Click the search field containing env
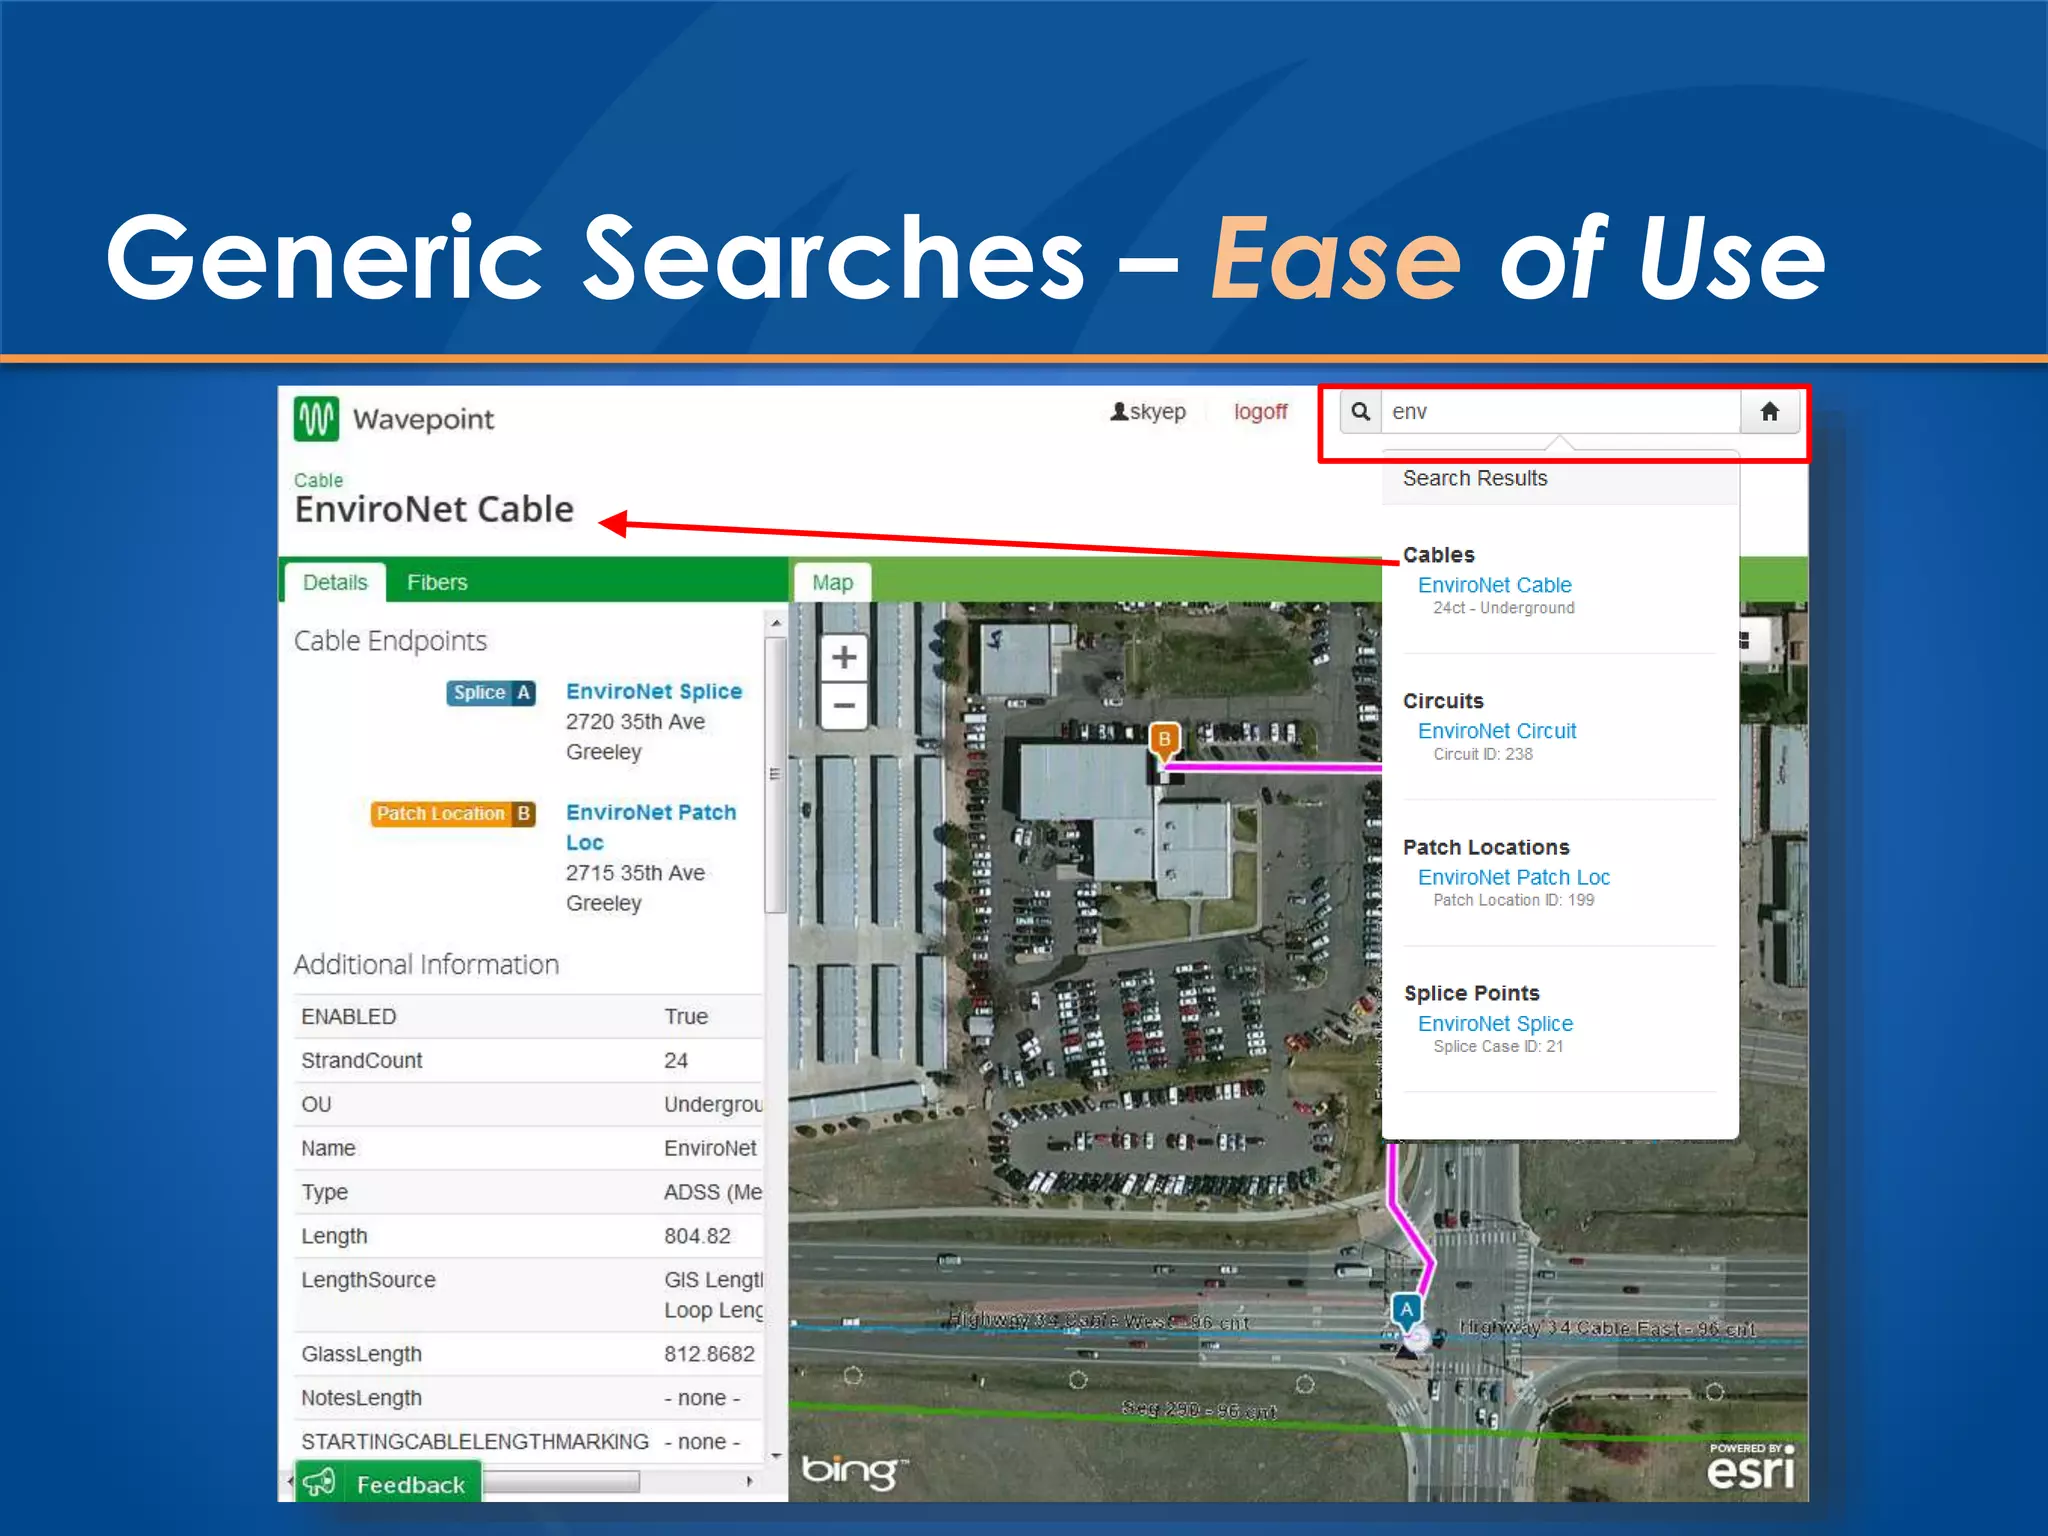The width and height of the screenshot is (2048, 1536). click(1561, 412)
